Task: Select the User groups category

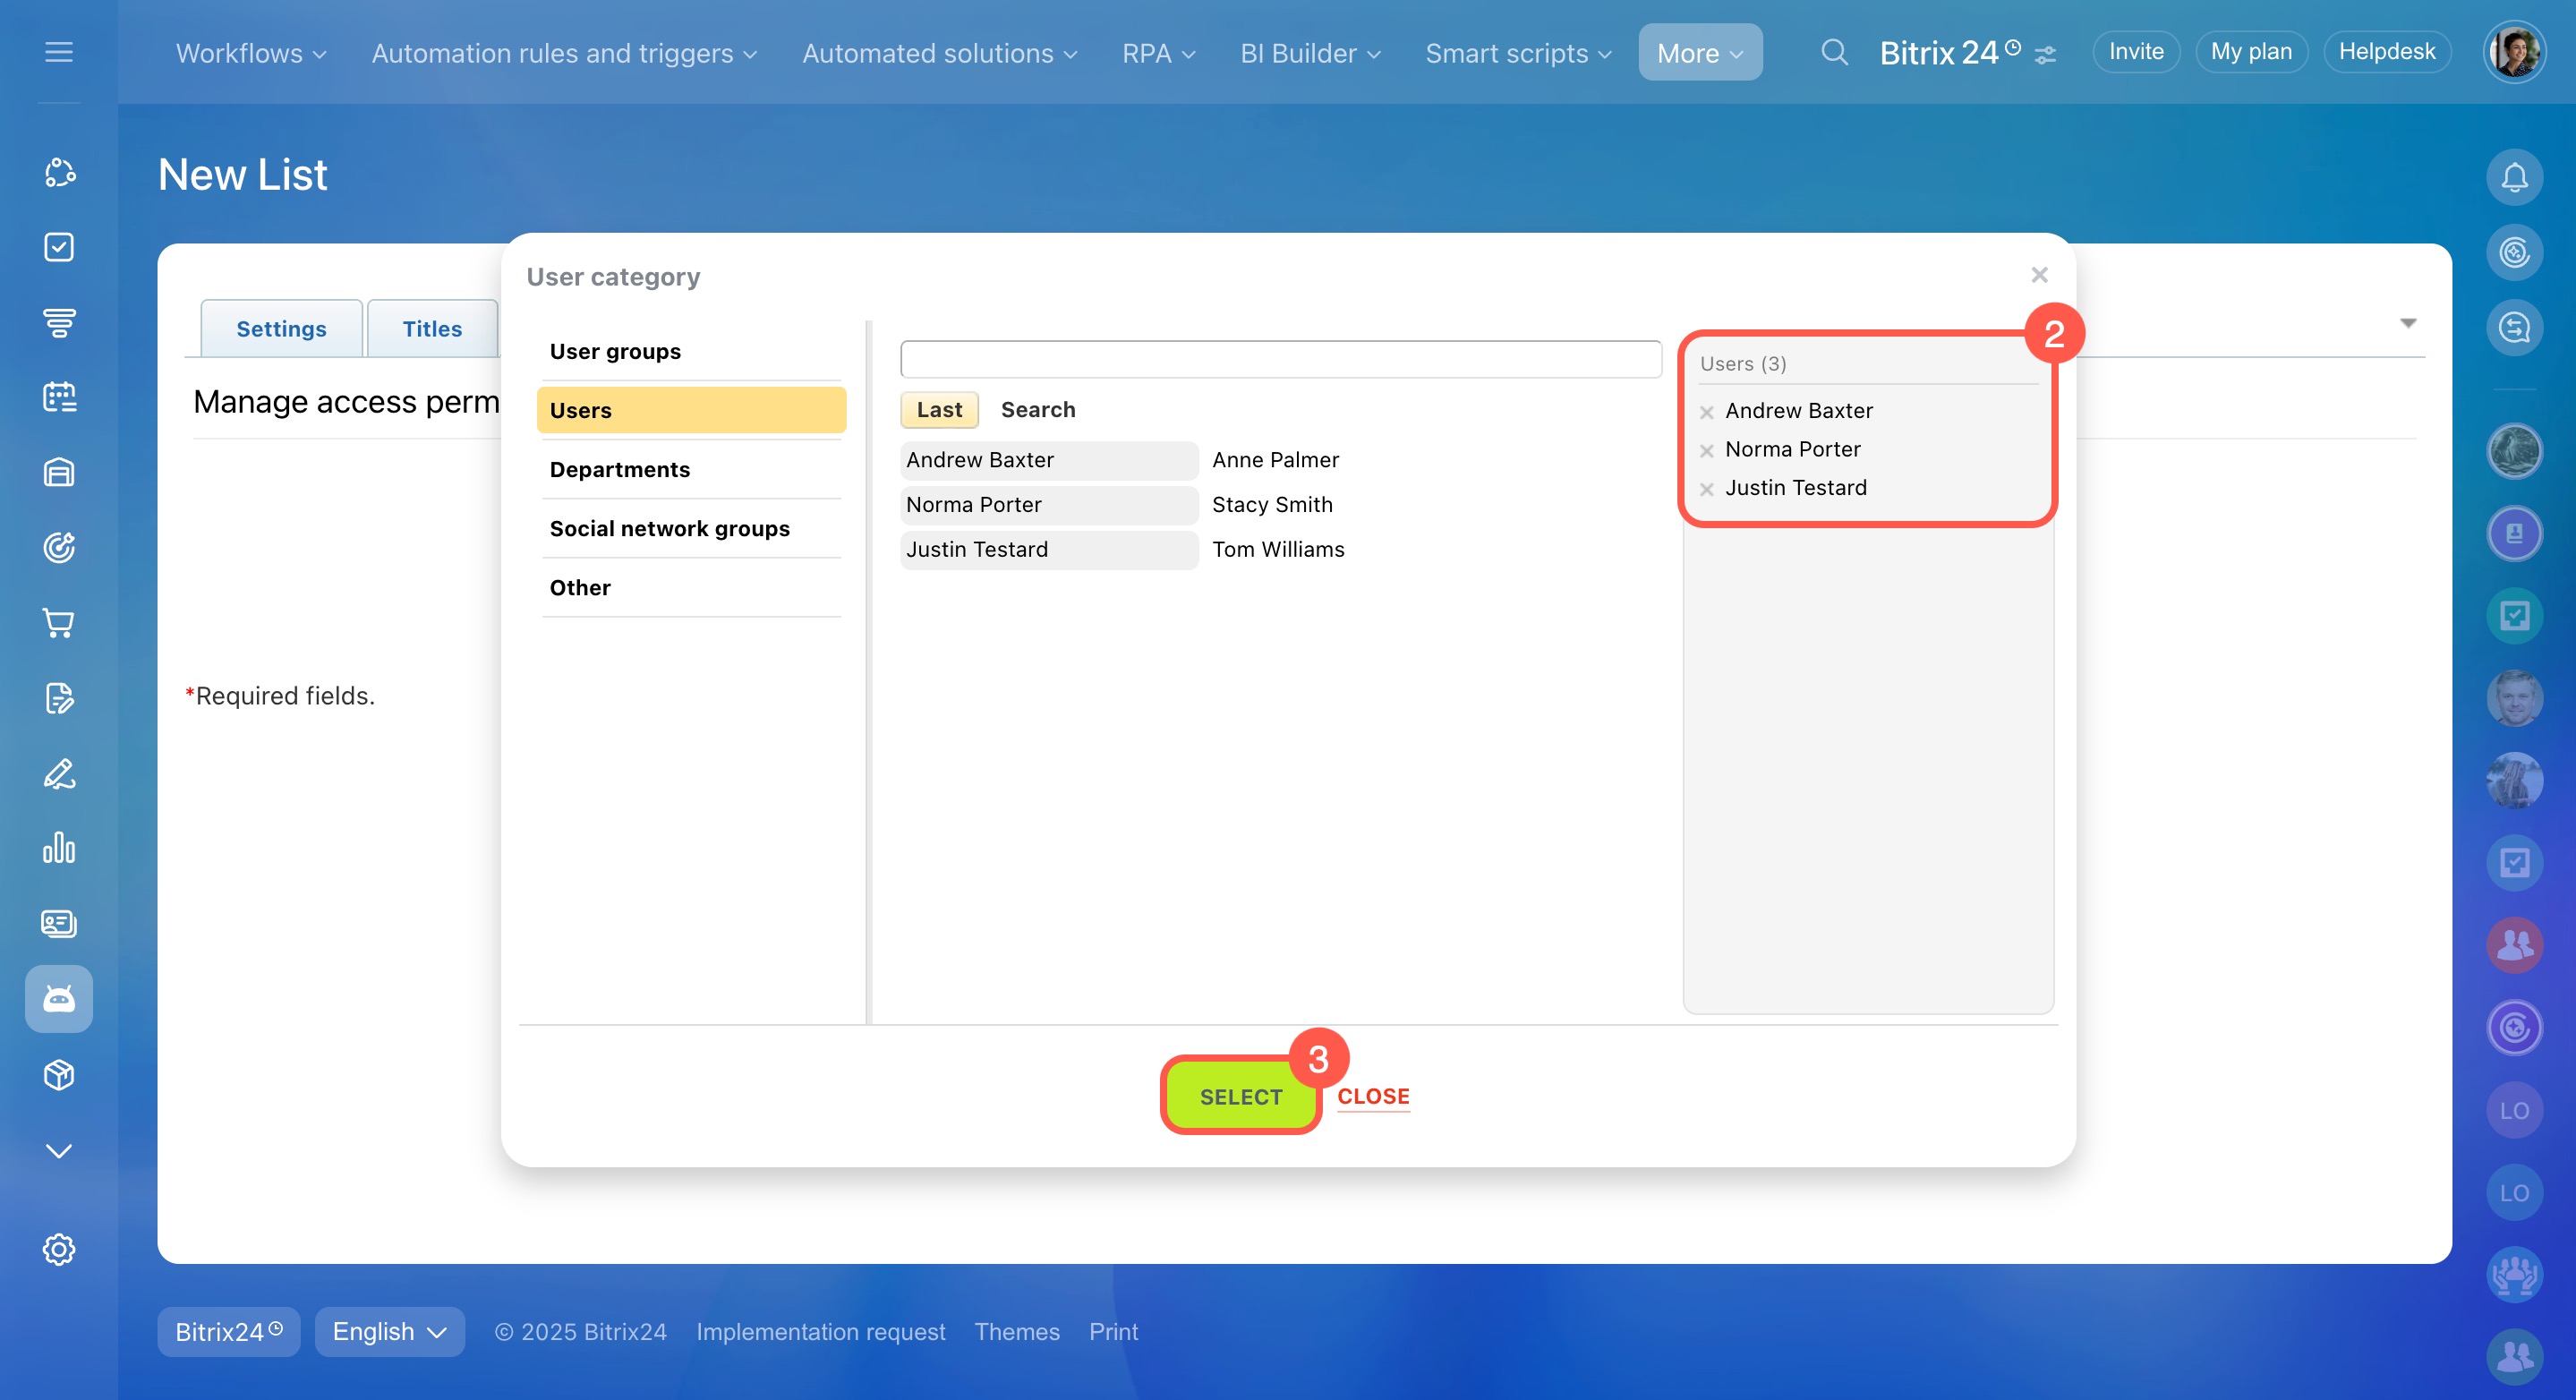Action: 691,351
